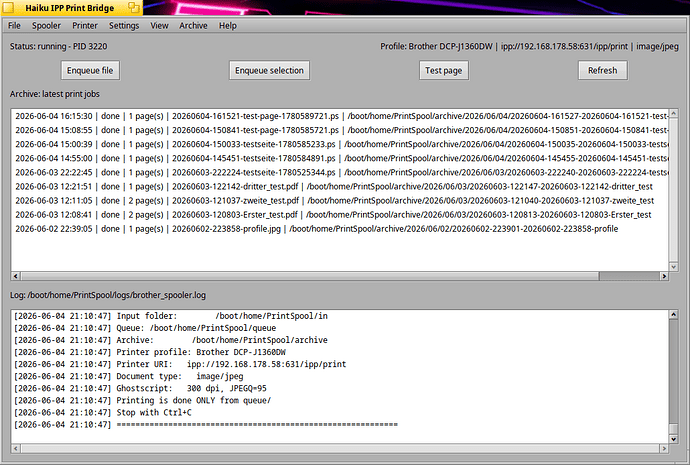Click the log line 'Ghostscript: 300 dpi'
This screenshot has height=465, width=690.
[140, 388]
